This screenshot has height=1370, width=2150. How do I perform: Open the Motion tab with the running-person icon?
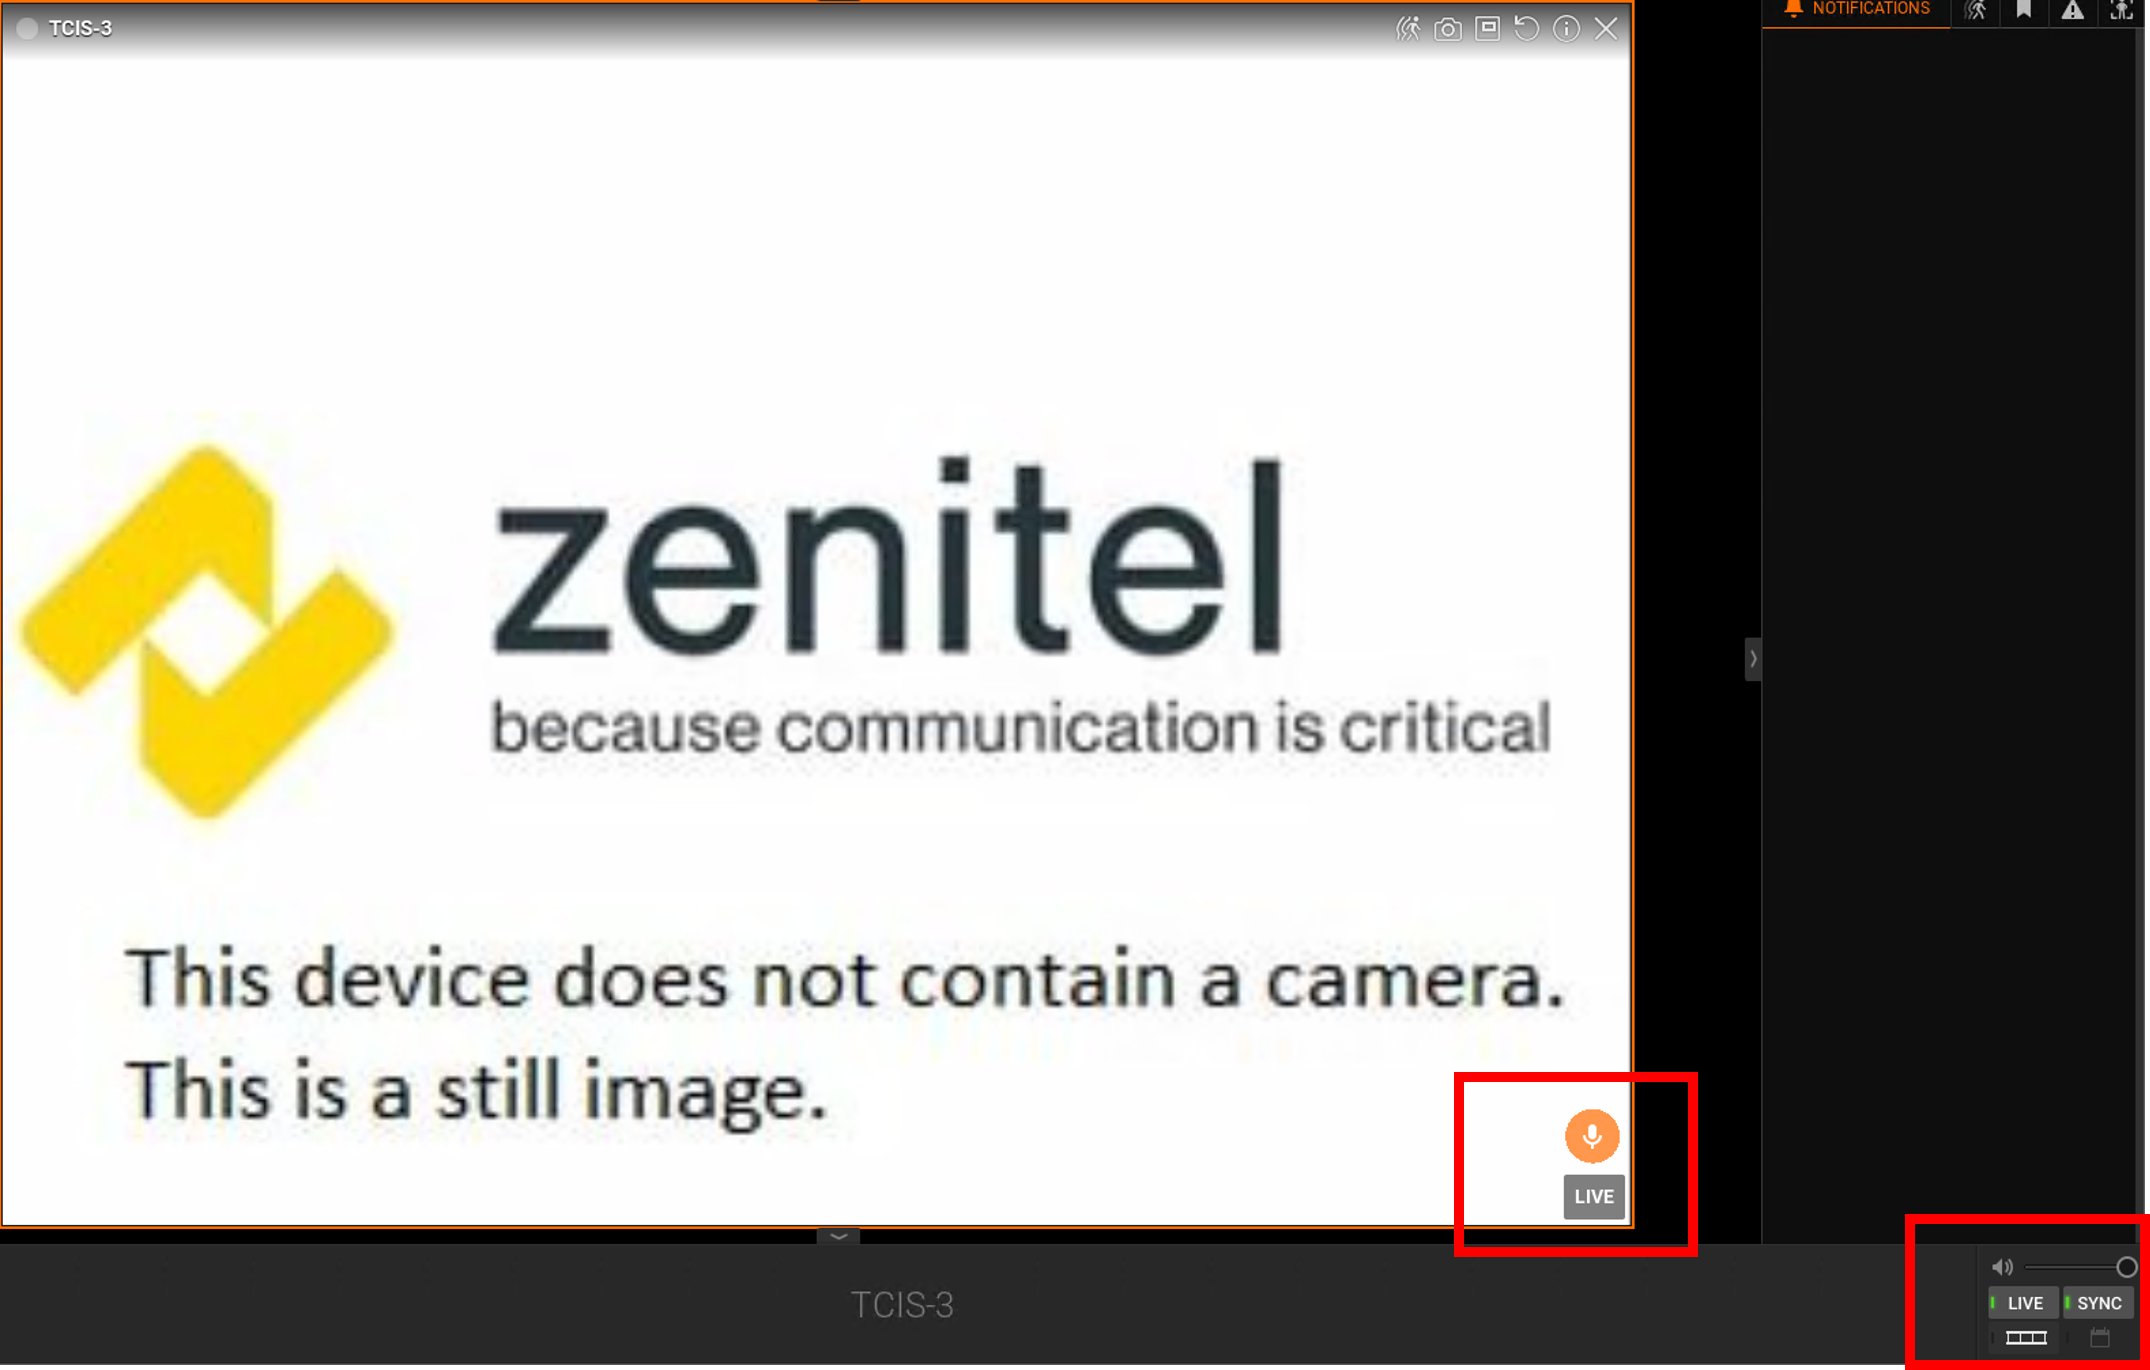(x=1976, y=11)
